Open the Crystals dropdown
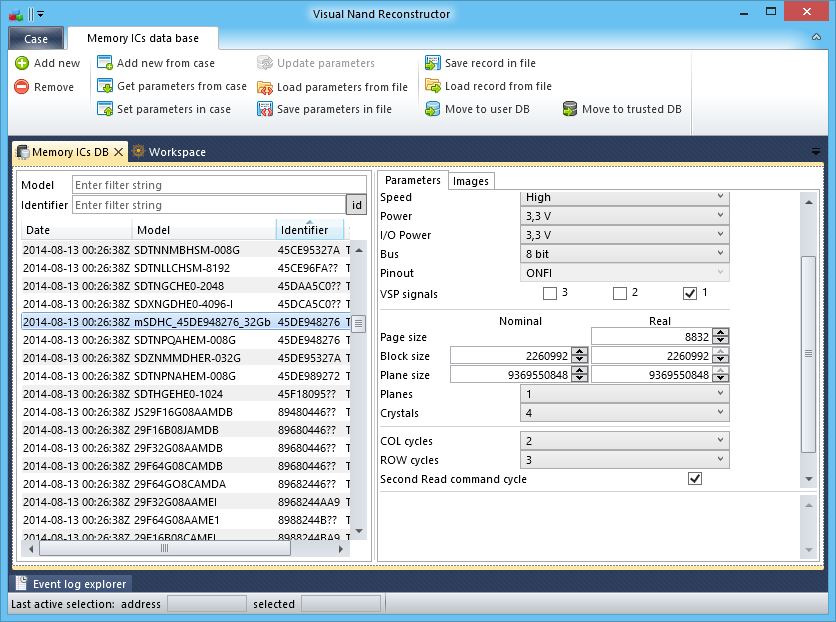 click(x=722, y=412)
